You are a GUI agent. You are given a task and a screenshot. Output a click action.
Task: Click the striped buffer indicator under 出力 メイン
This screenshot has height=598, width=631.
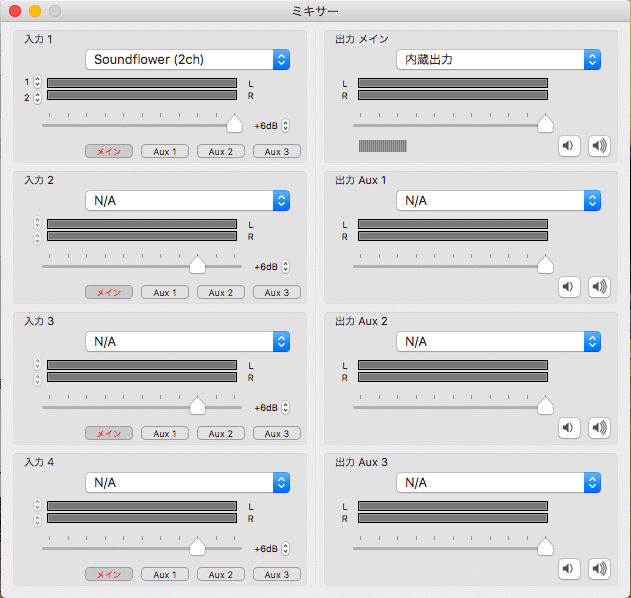pos(383,146)
